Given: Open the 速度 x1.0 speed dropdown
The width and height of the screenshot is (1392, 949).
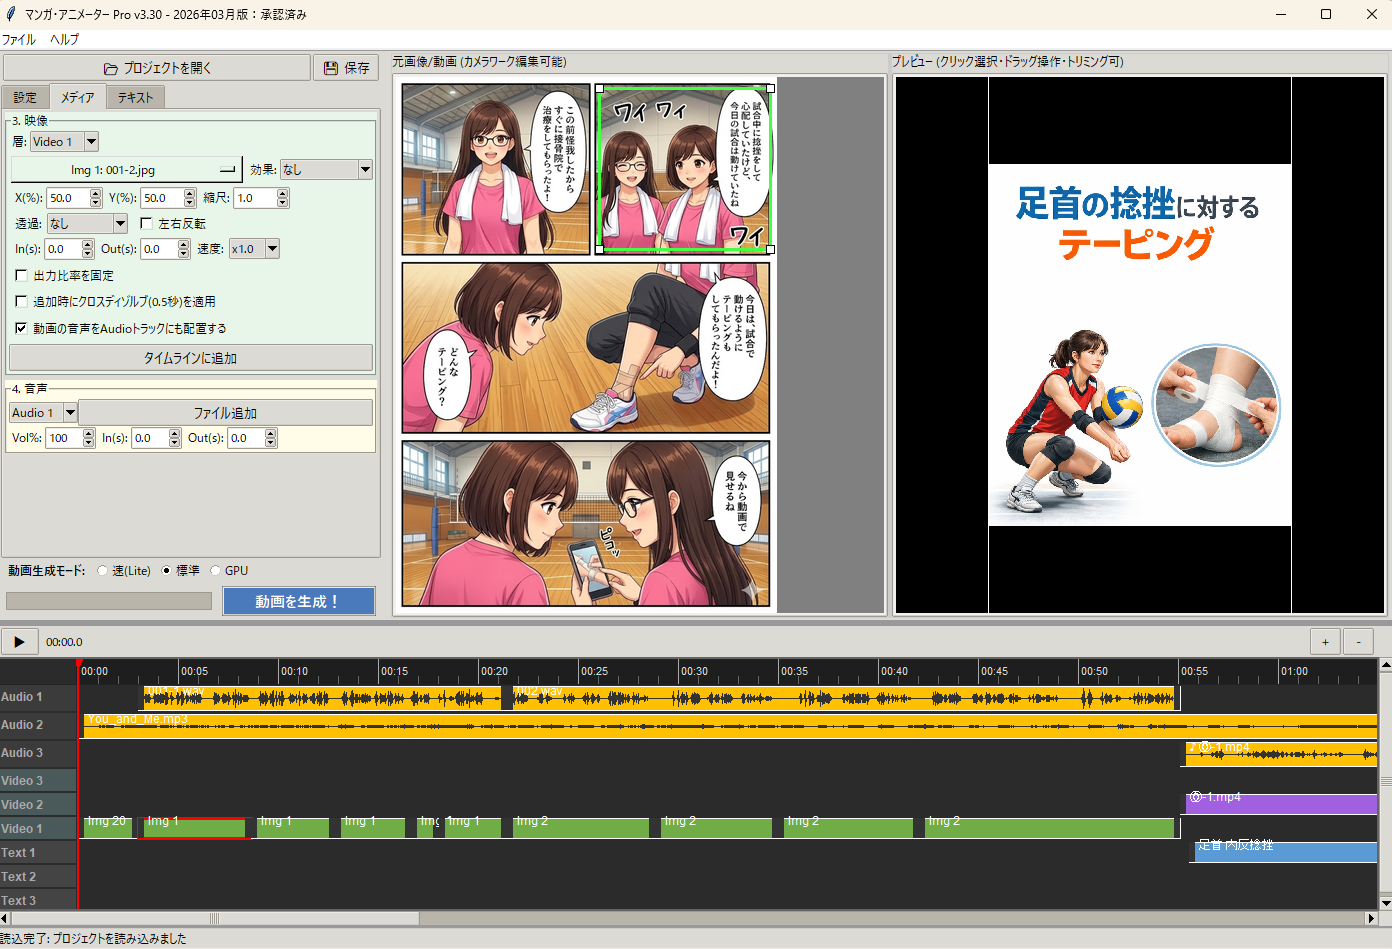Looking at the screenshot, I should (x=272, y=249).
